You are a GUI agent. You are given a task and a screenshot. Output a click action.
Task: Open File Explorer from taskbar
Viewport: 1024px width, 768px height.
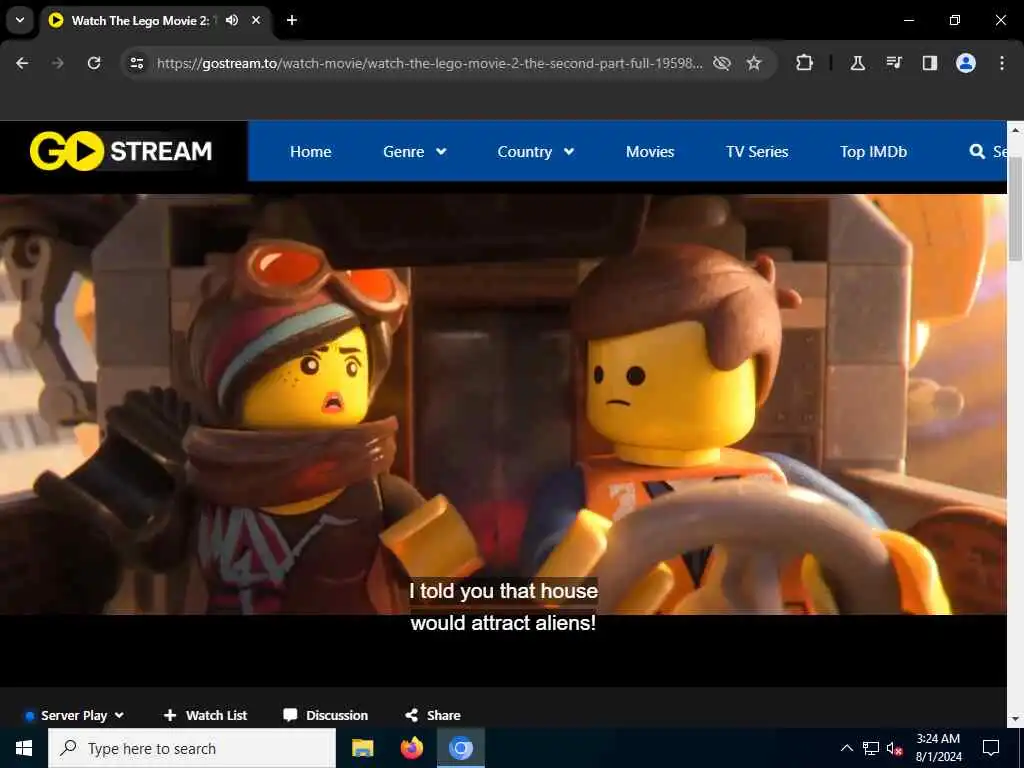pos(362,748)
